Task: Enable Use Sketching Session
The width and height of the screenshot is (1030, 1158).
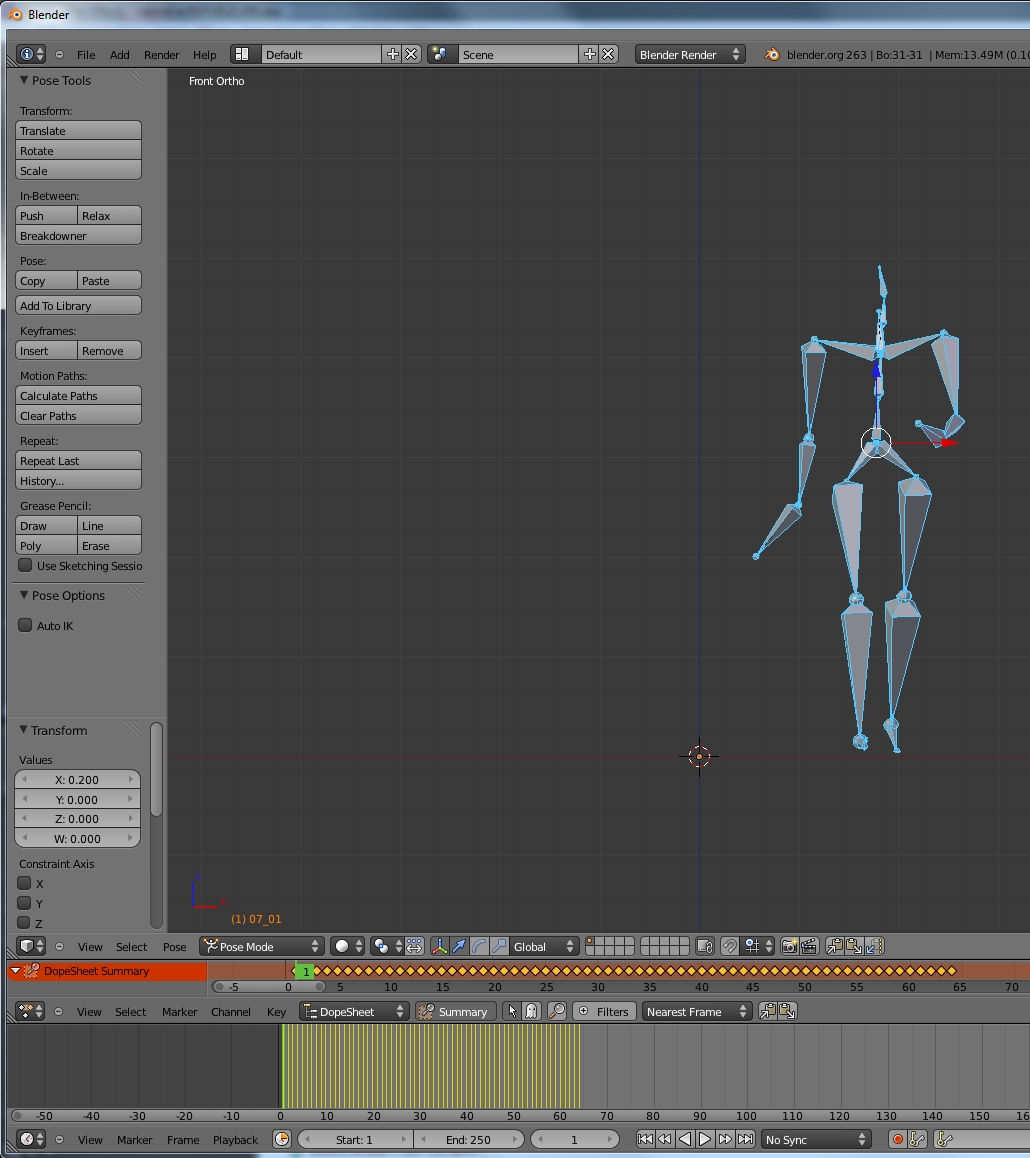Action: 24,566
